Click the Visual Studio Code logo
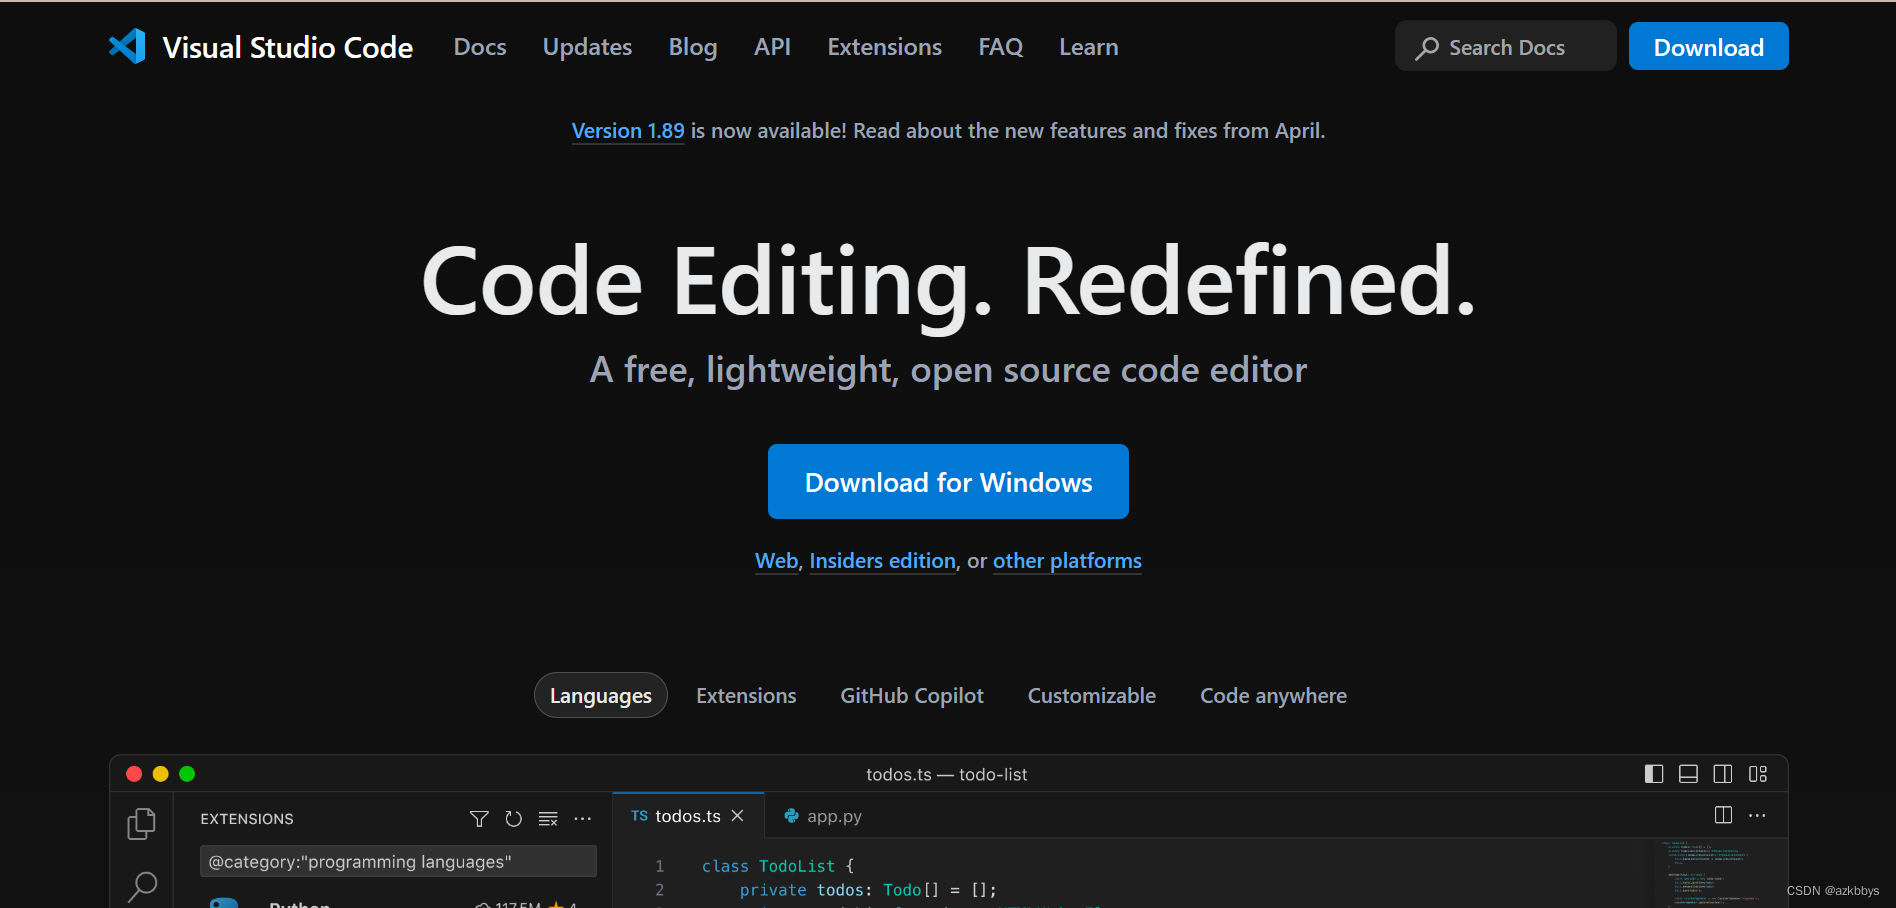The image size is (1896, 908). 127,45
